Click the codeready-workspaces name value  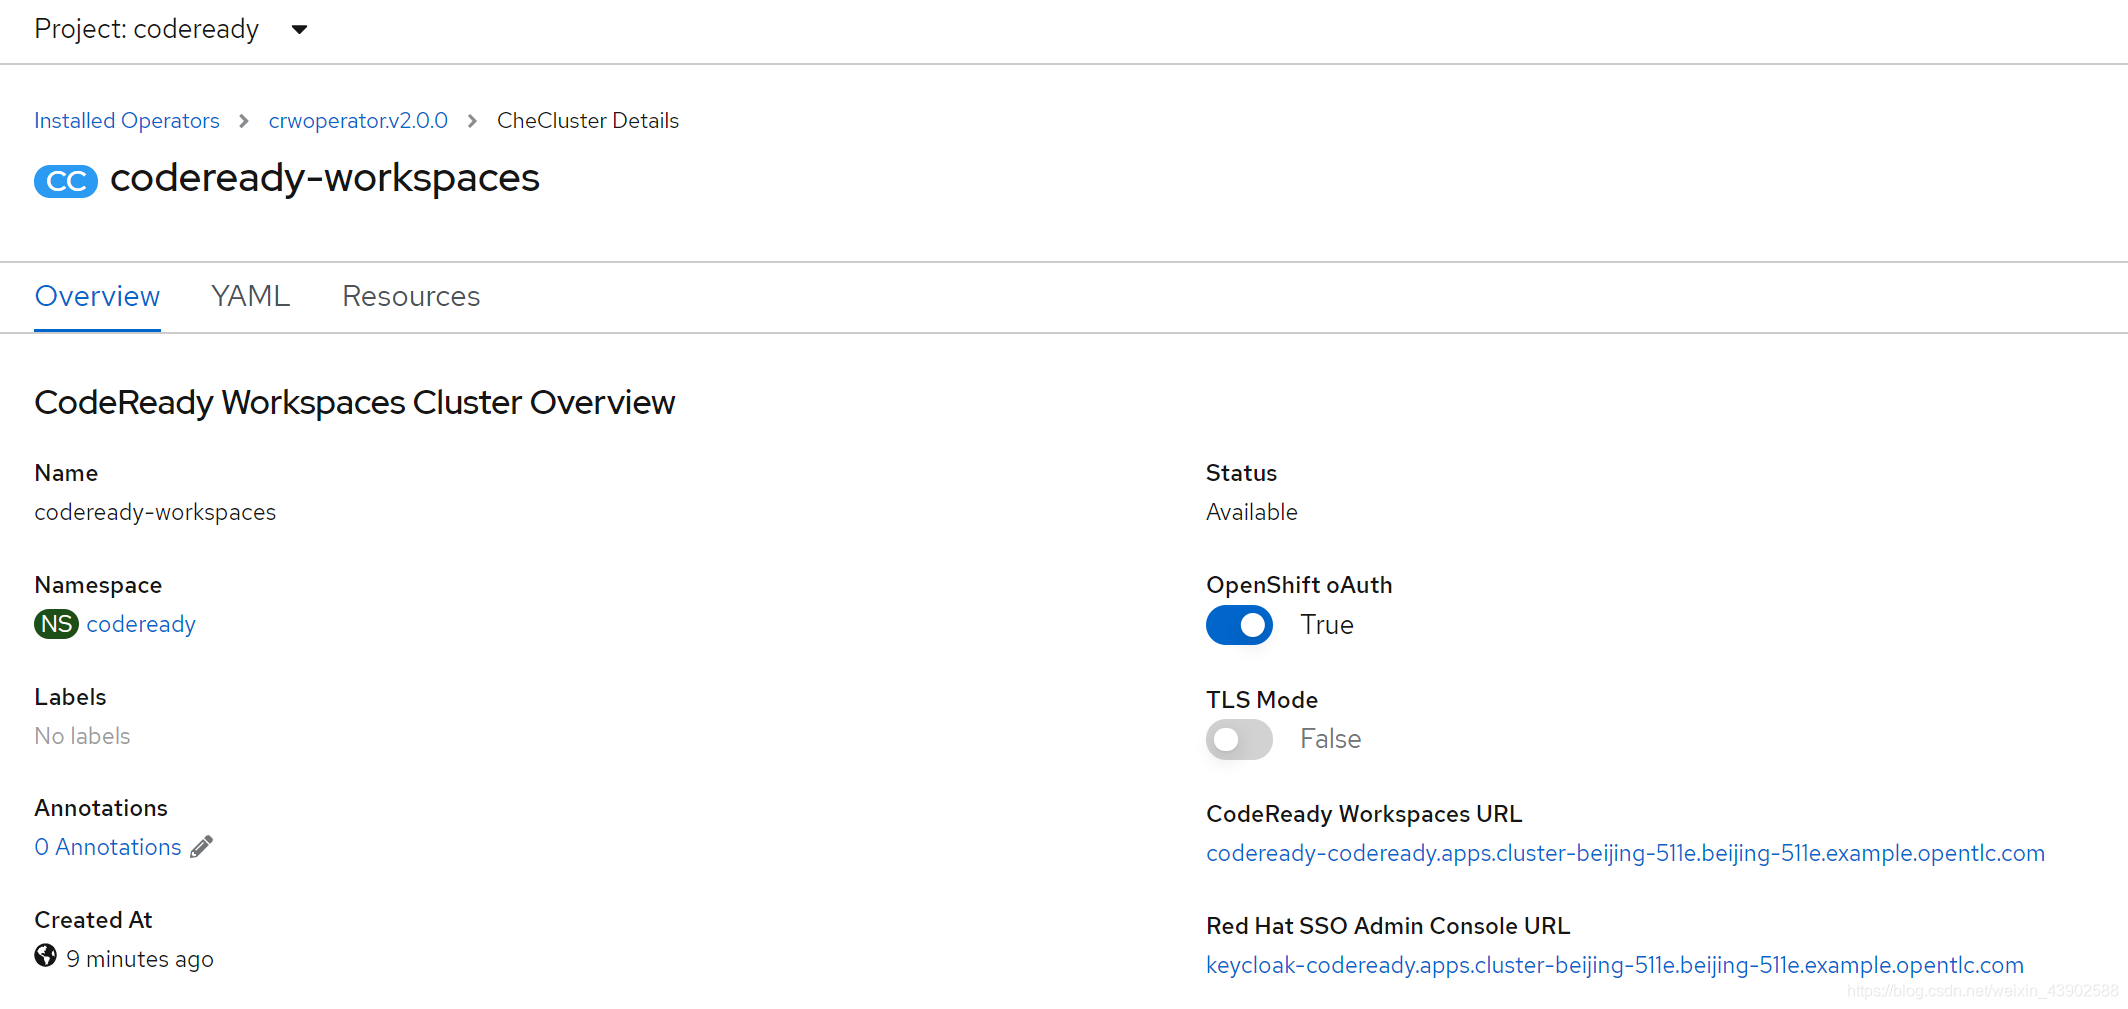(x=155, y=512)
